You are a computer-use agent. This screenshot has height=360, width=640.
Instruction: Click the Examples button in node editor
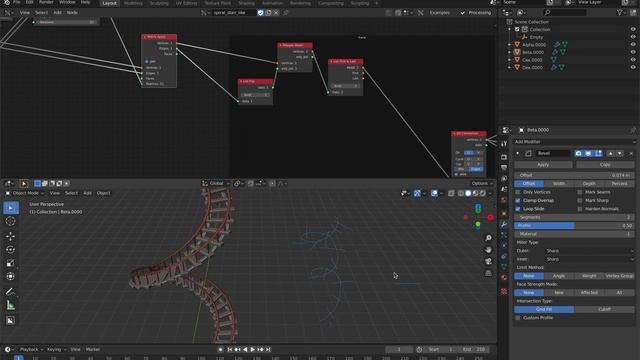[x=439, y=13]
